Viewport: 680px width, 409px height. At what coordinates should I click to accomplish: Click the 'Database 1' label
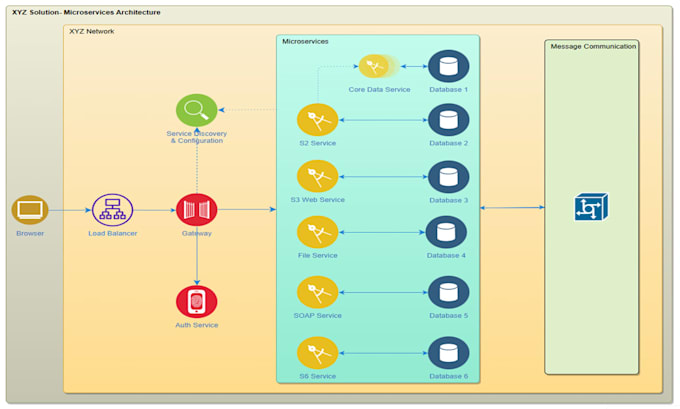click(448, 89)
